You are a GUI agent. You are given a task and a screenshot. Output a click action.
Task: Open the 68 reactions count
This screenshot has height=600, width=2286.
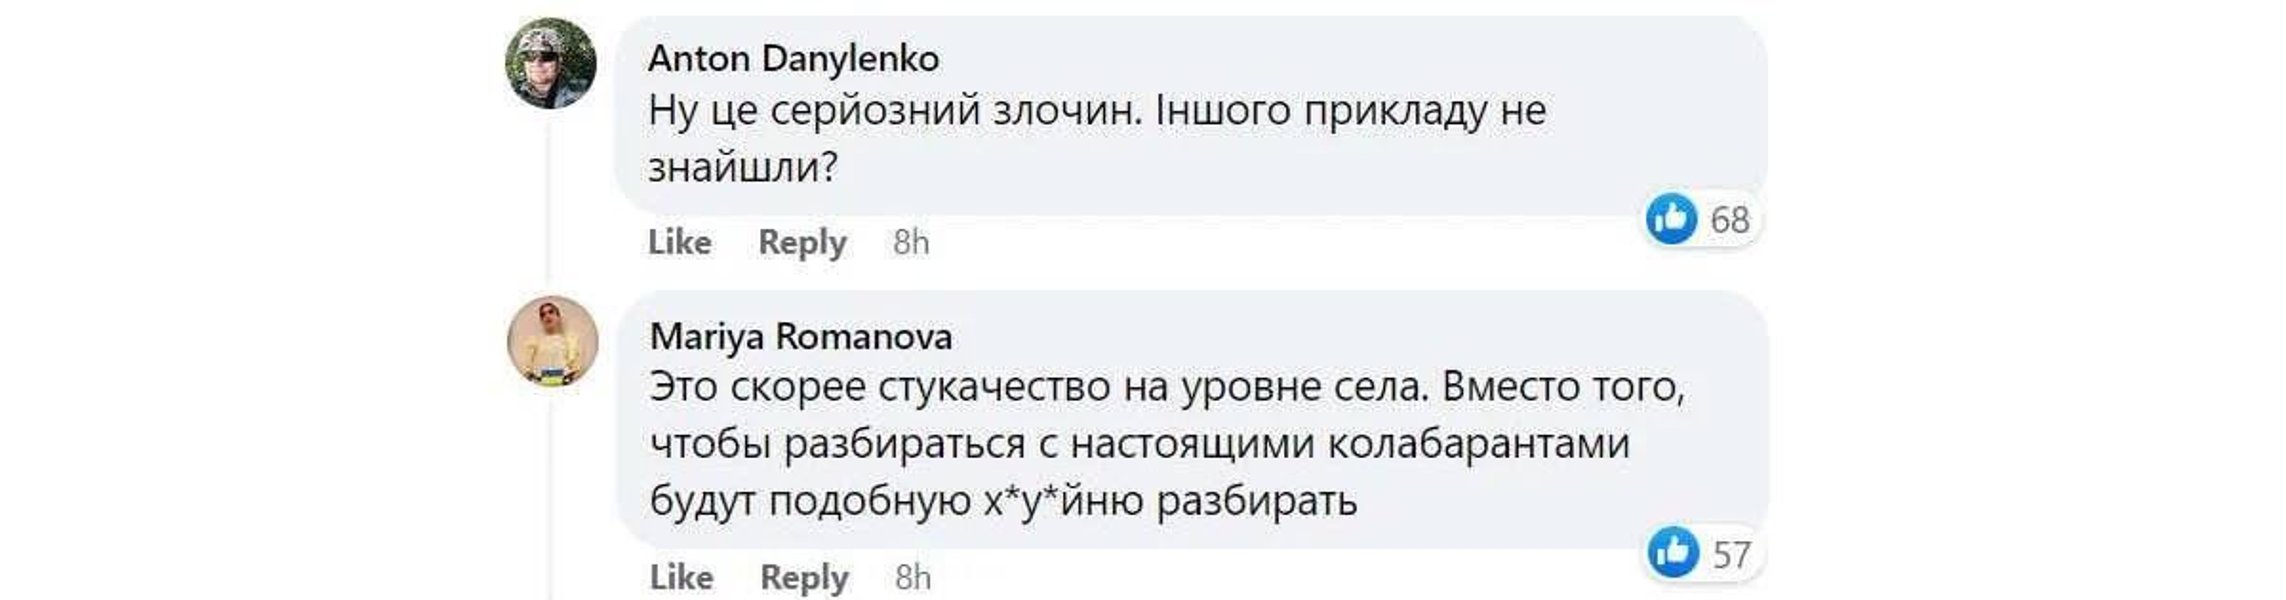pyautogui.click(x=1730, y=220)
